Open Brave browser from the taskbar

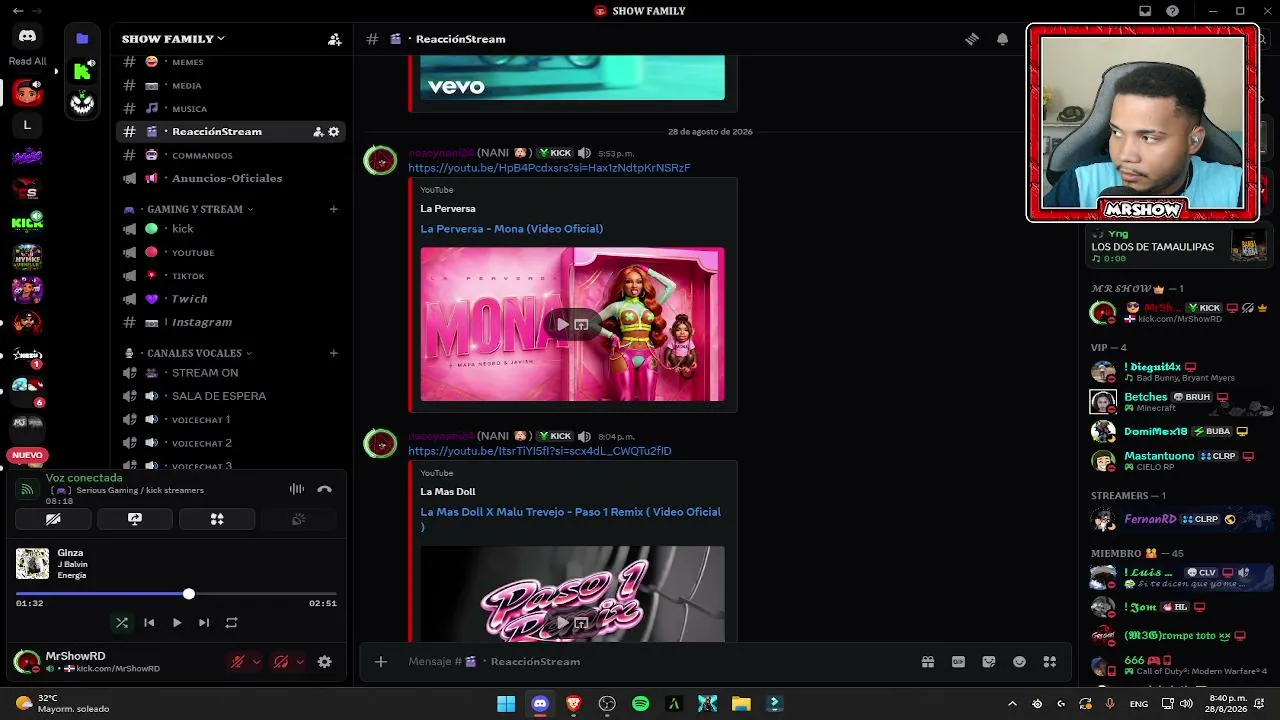[x=573, y=704]
